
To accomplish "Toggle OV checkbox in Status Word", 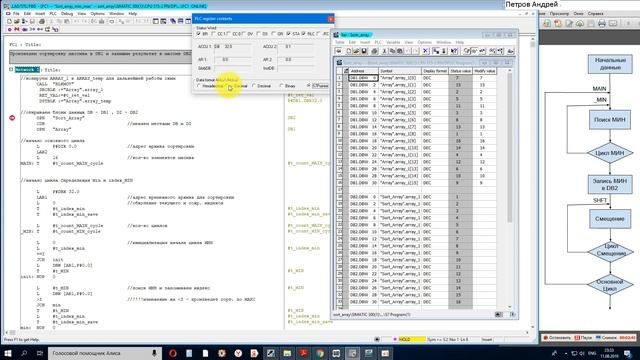I will click(x=244, y=33).
